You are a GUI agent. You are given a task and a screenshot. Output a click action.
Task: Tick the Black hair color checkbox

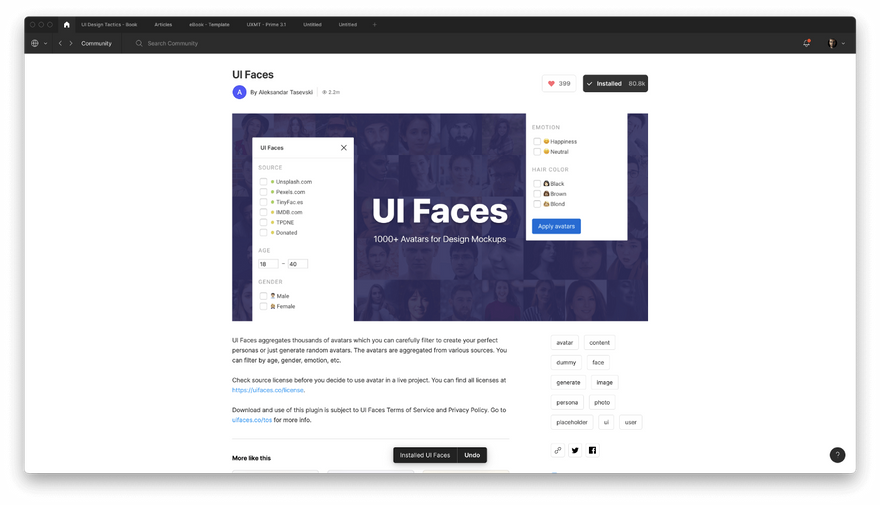point(537,183)
